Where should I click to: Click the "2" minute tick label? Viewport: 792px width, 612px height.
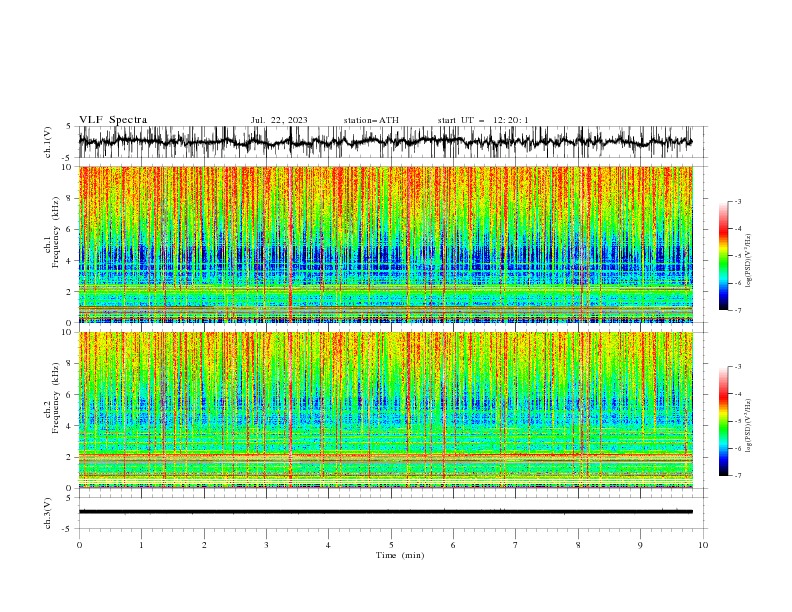click(x=204, y=545)
